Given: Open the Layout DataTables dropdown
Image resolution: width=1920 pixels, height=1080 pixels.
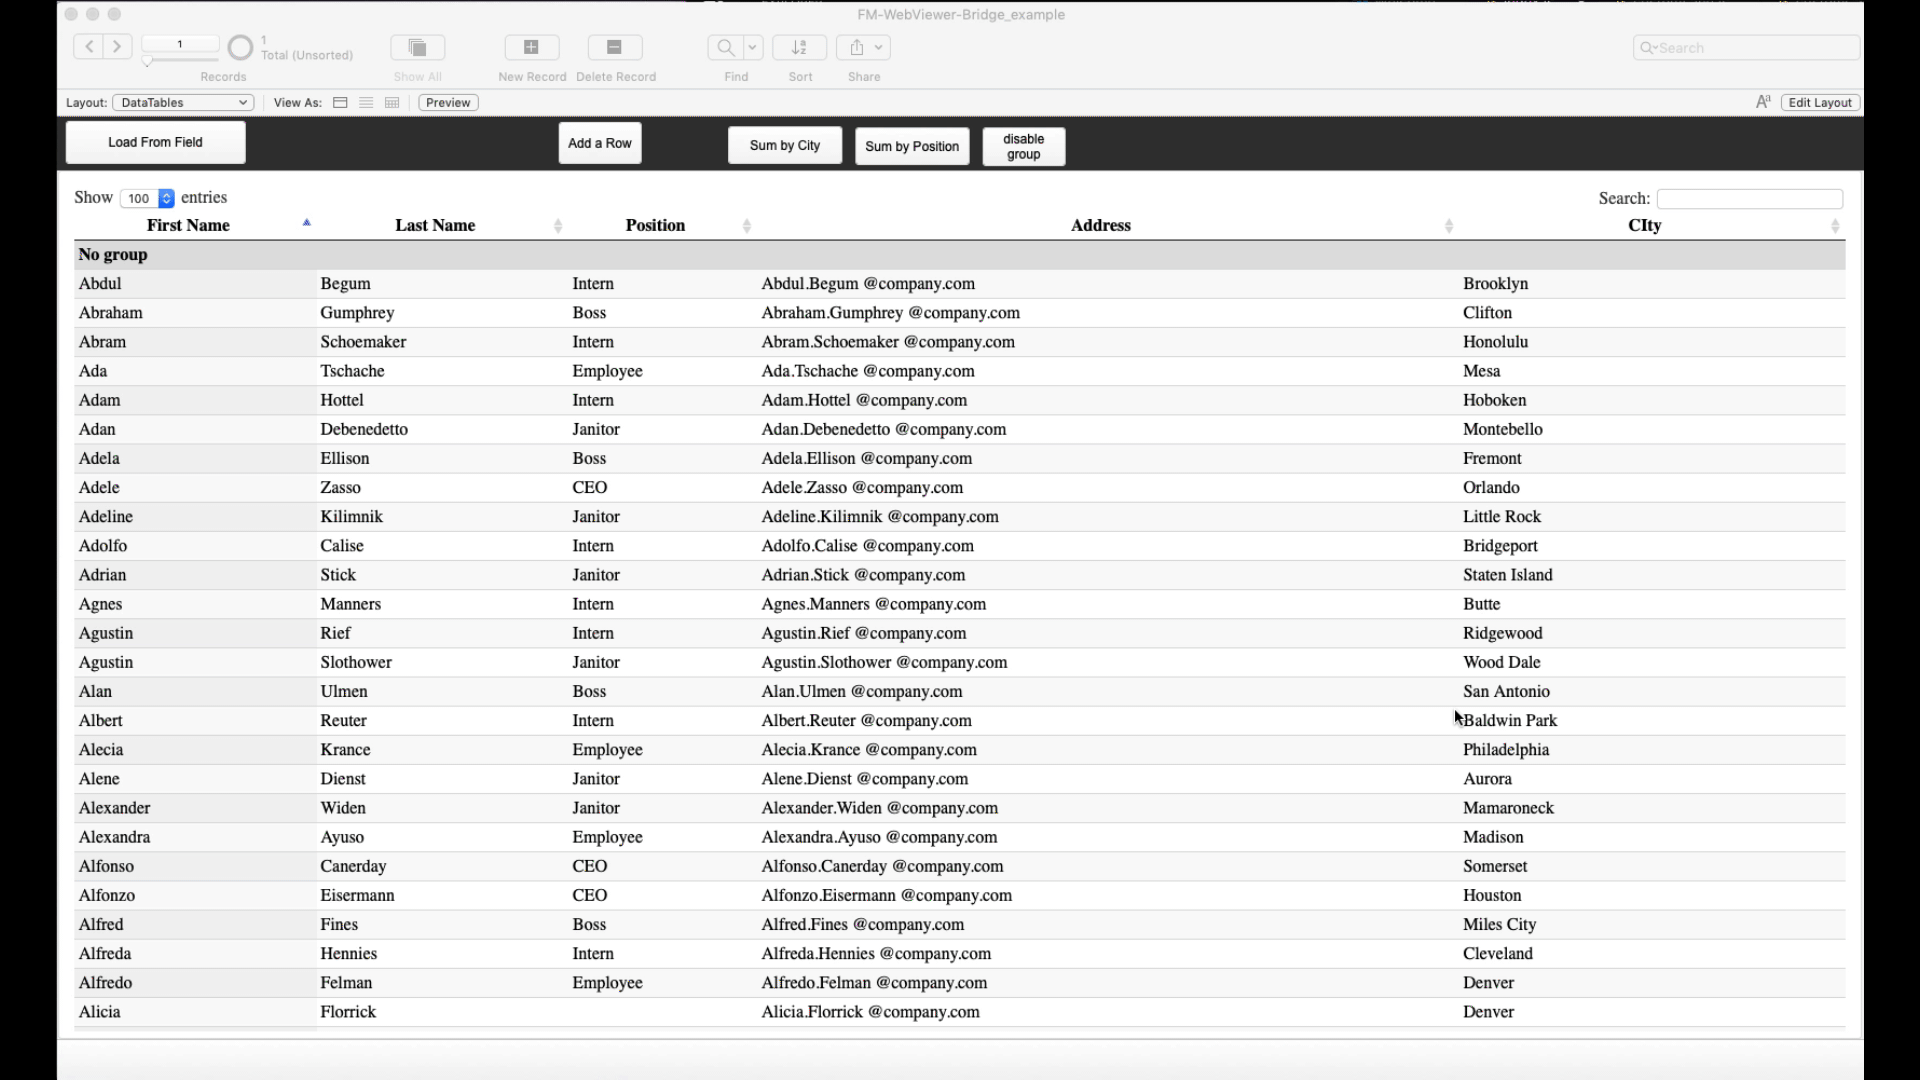Looking at the screenshot, I should tap(183, 103).
